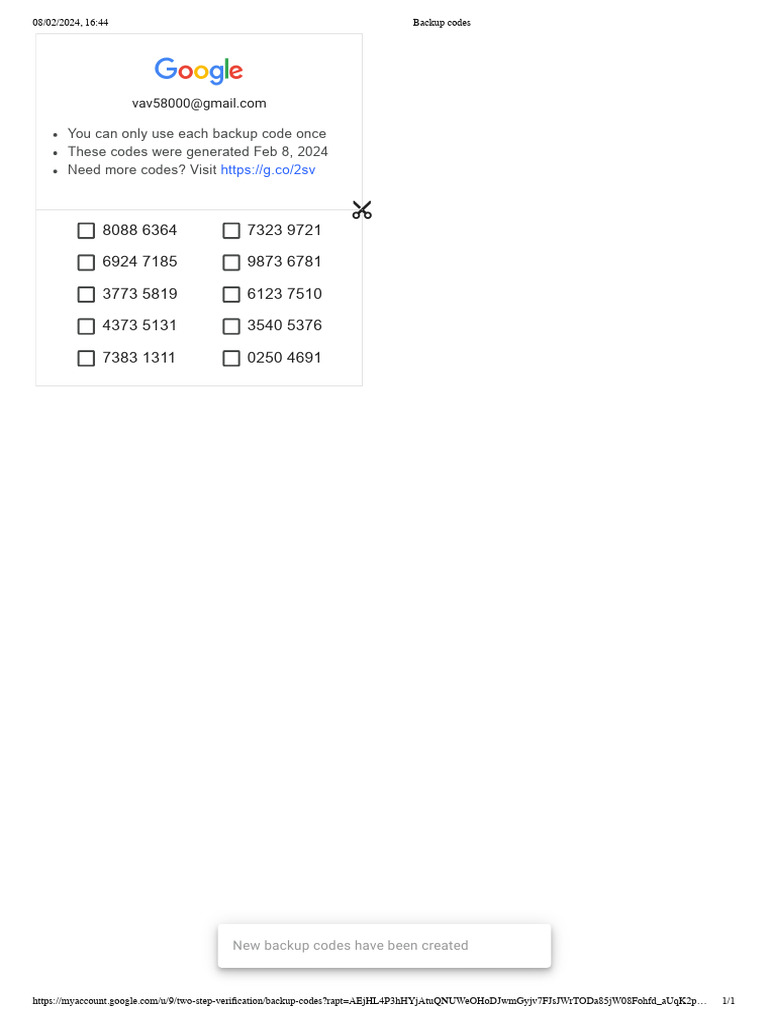The height and width of the screenshot is (1024, 768).
Task: Tick the checkbox next to 6924 7185
Action: tap(86, 263)
